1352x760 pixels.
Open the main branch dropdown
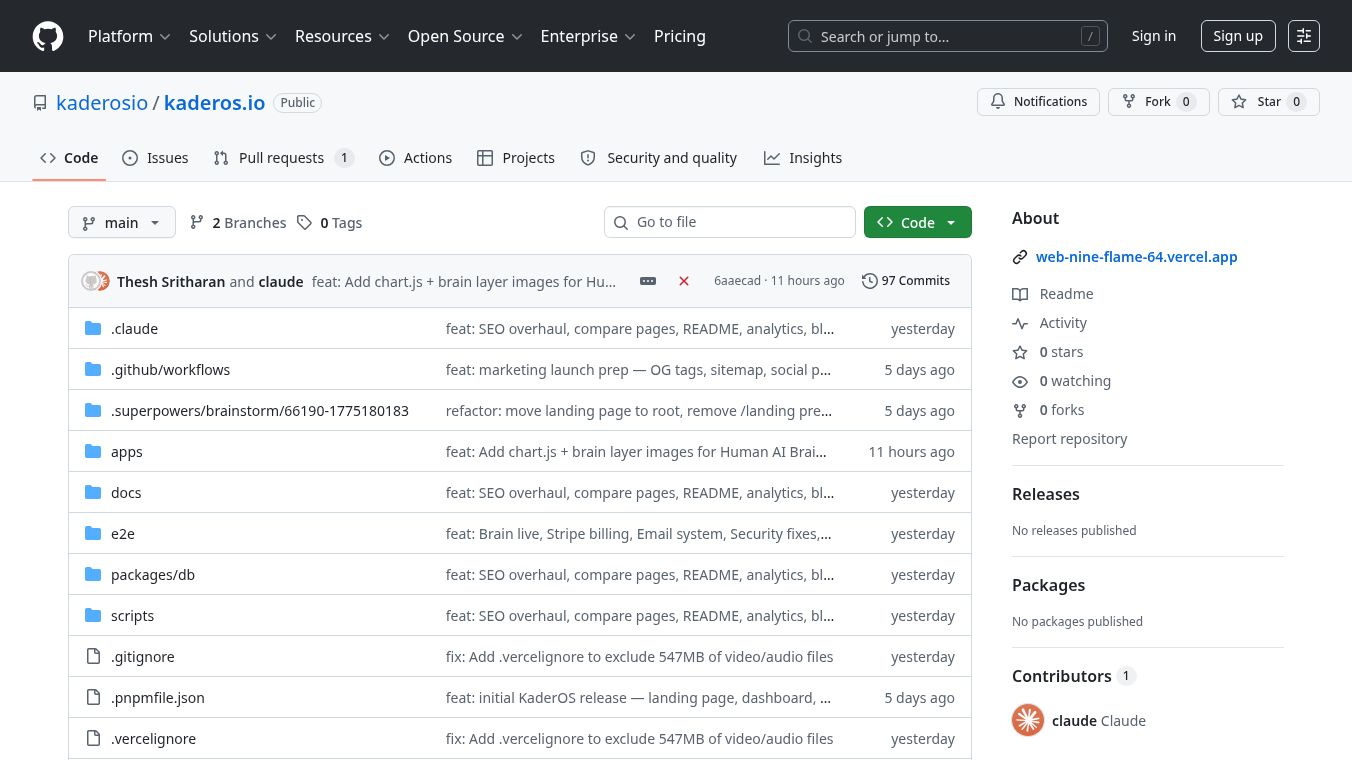(122, 222)
